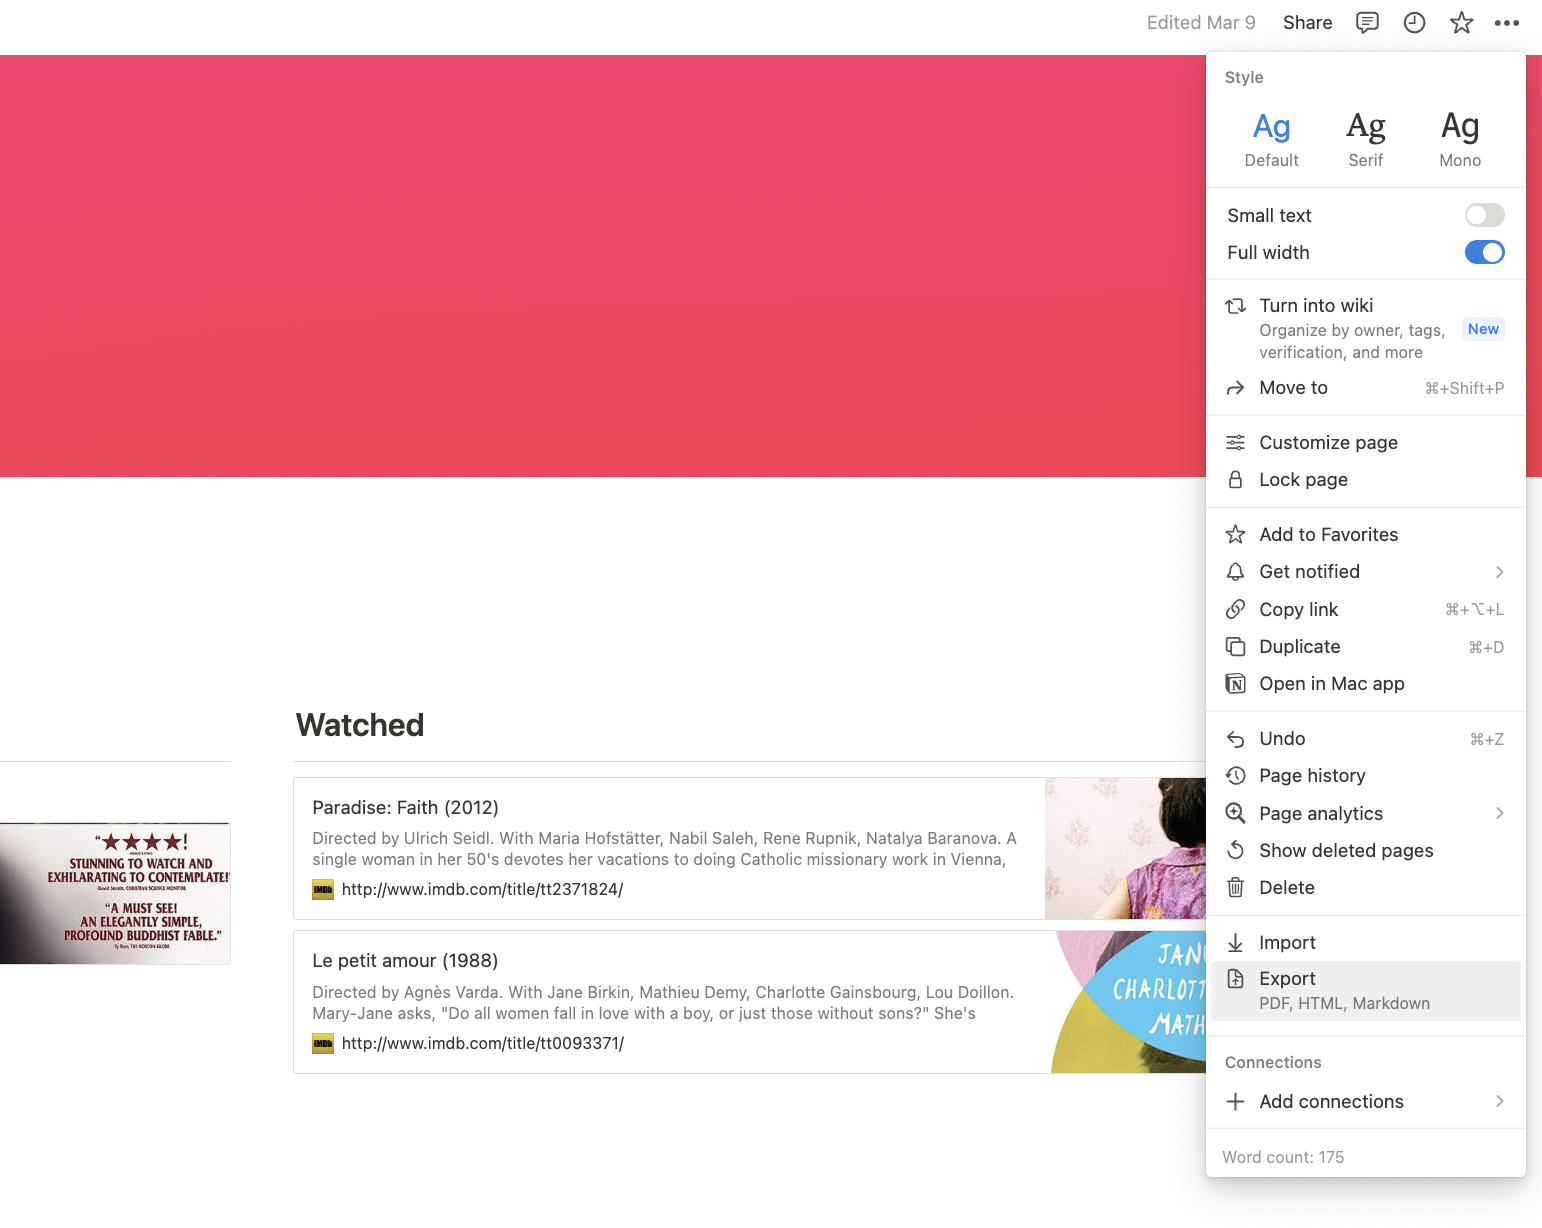Click the Le petit amour poster thumbnail
Screen dimensions: 1542x1228
click(x=1129, y=1002)
